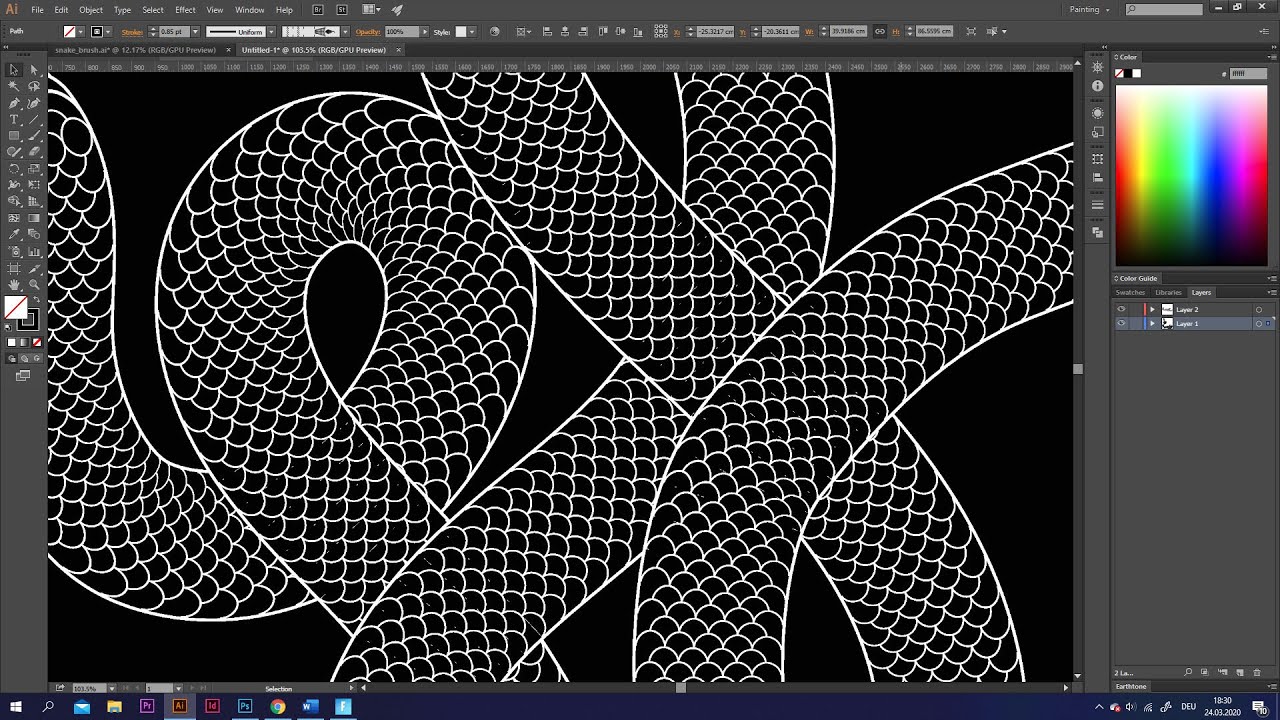The image size is (1280, 720).
Task: Open the Adobe Stock (St) button
Action: click(x=342, y=9)
